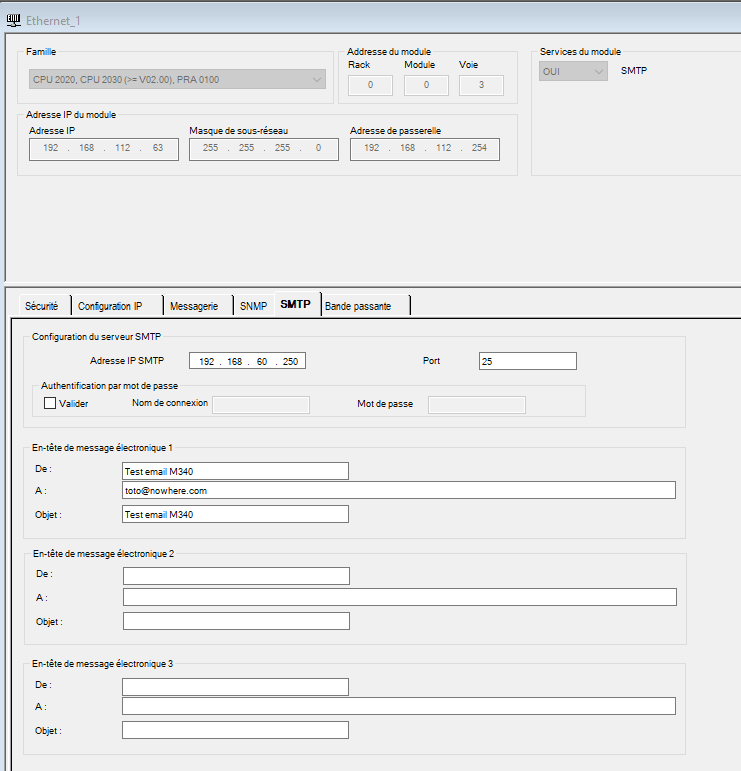Click the Nom de connexion field
Image resolution: width=741 pixels, height=771 pixels.
261,404
